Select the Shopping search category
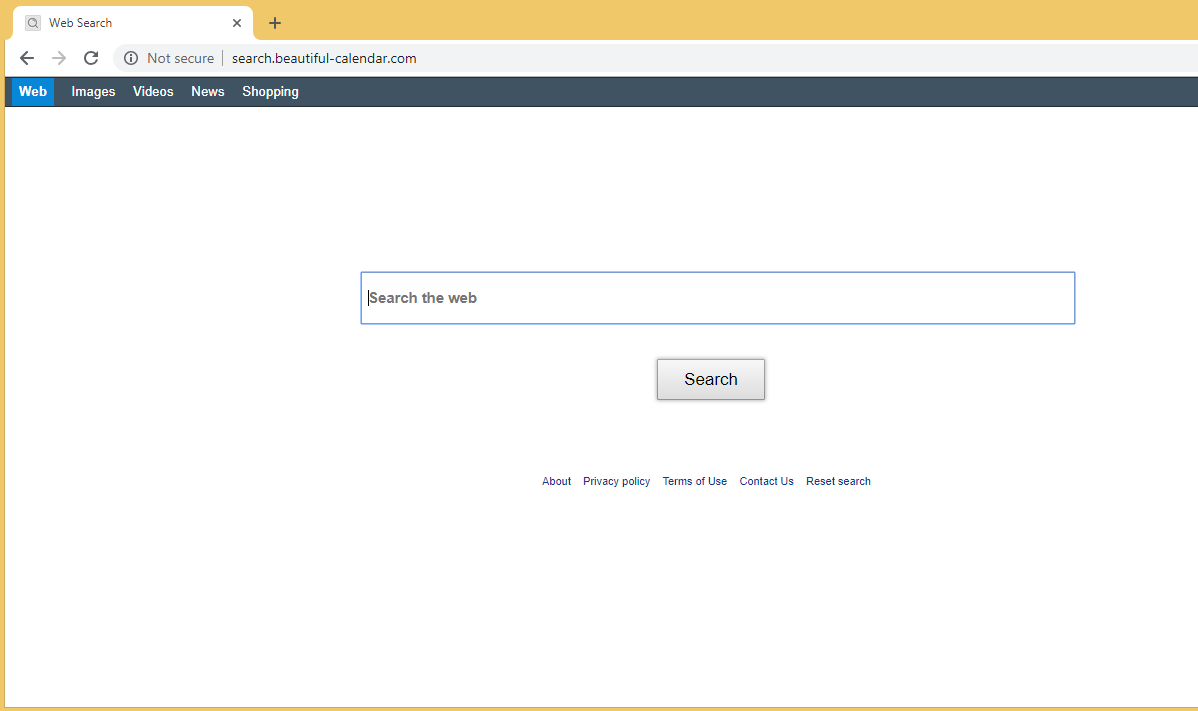 (270, 92)
